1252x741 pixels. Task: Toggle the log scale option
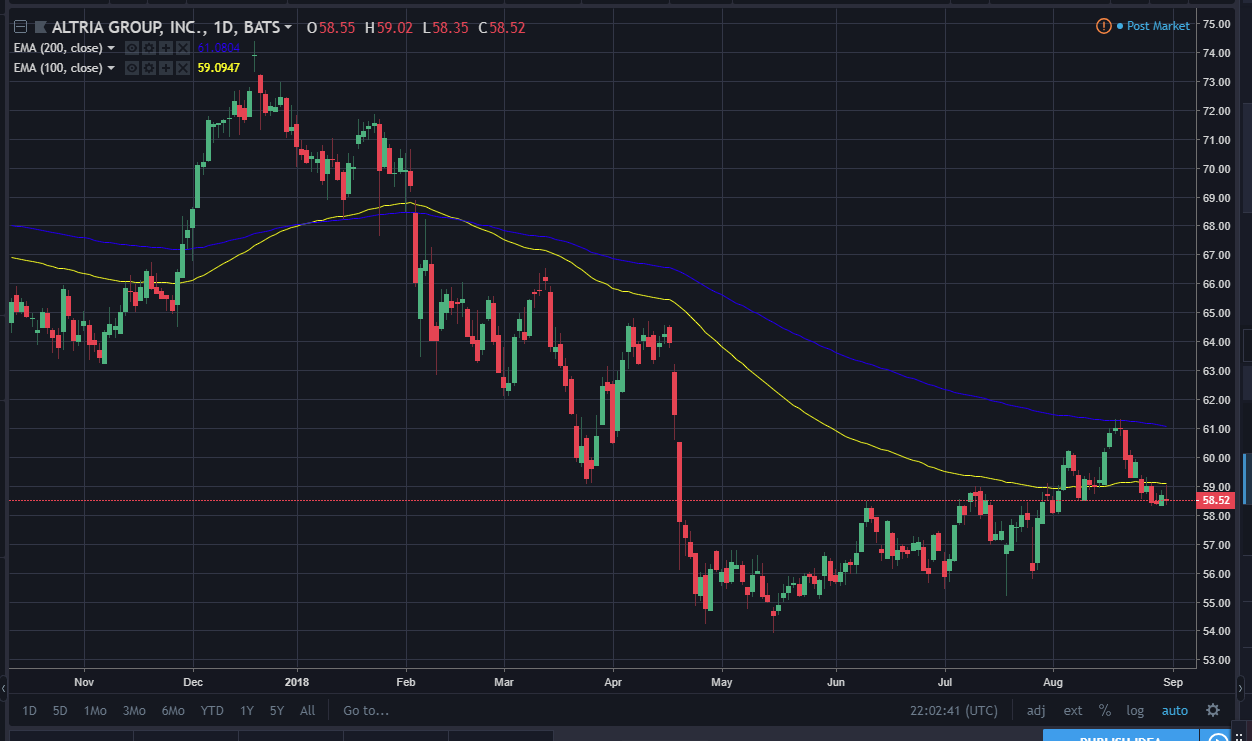[x=1135, y=711]
